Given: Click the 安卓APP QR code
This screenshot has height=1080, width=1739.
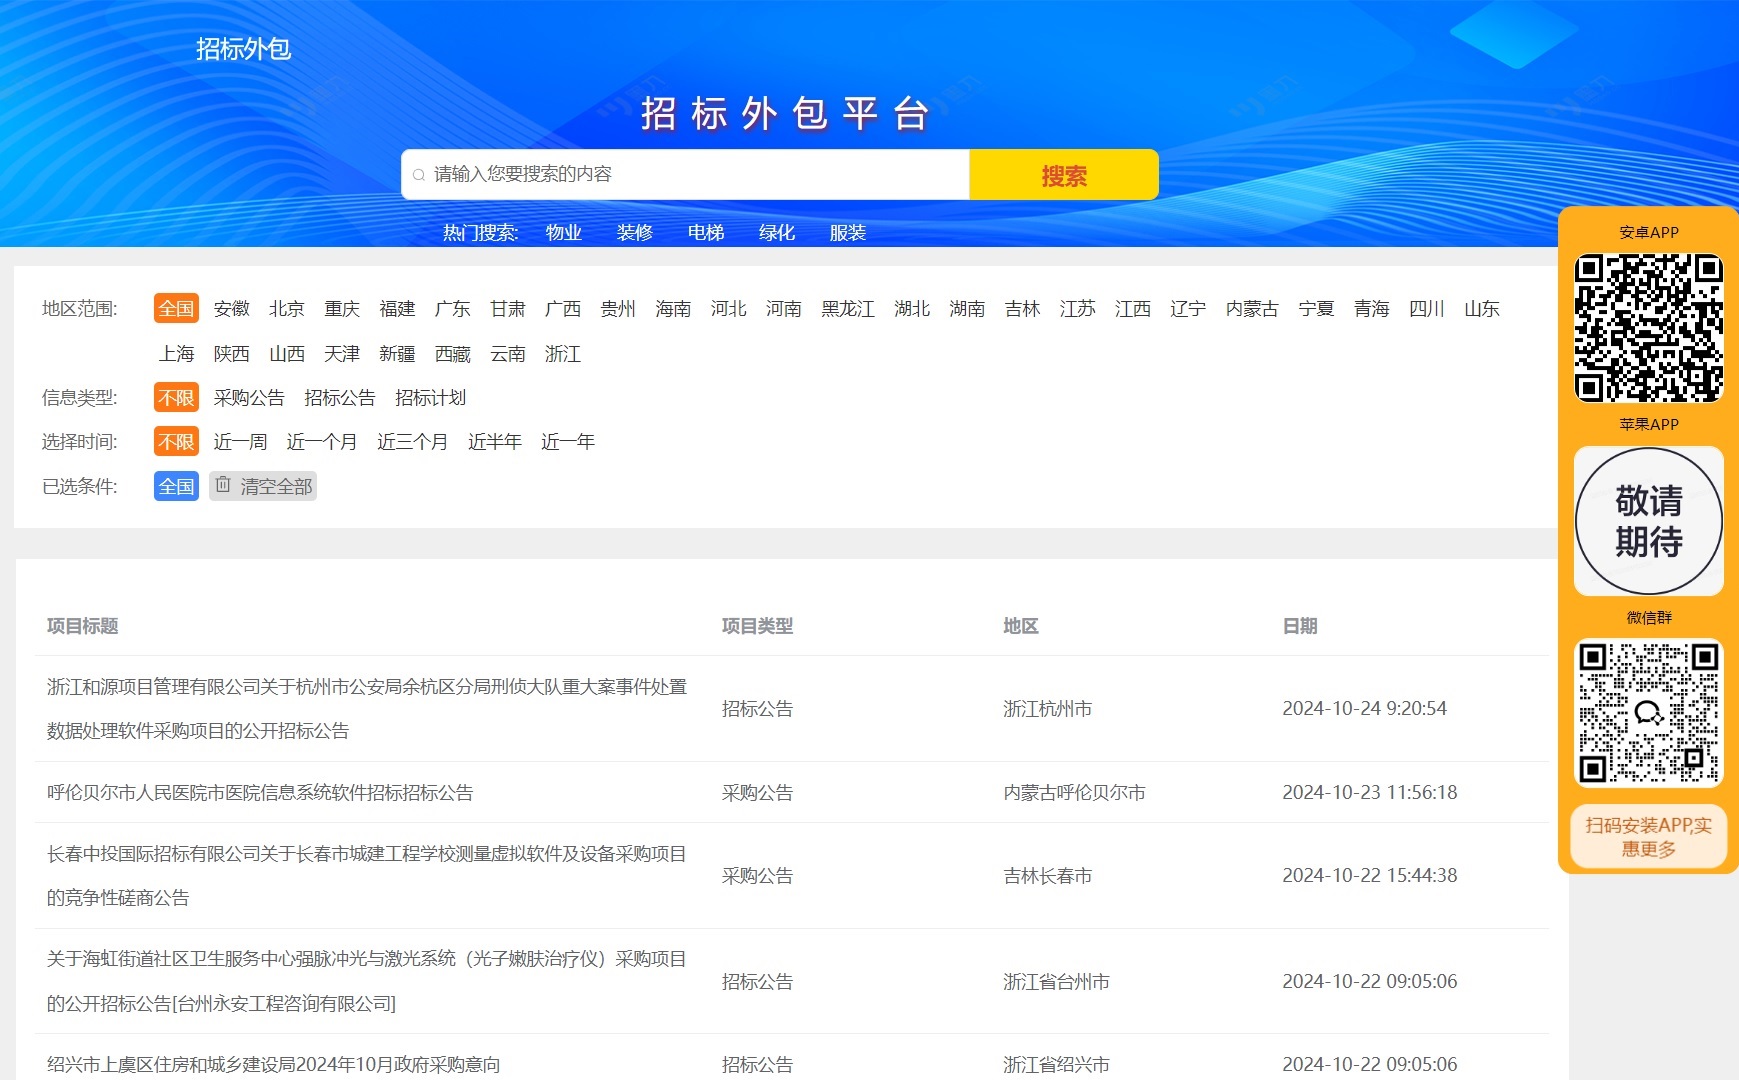Looking at the screenshot, I should pos(1648,328).
